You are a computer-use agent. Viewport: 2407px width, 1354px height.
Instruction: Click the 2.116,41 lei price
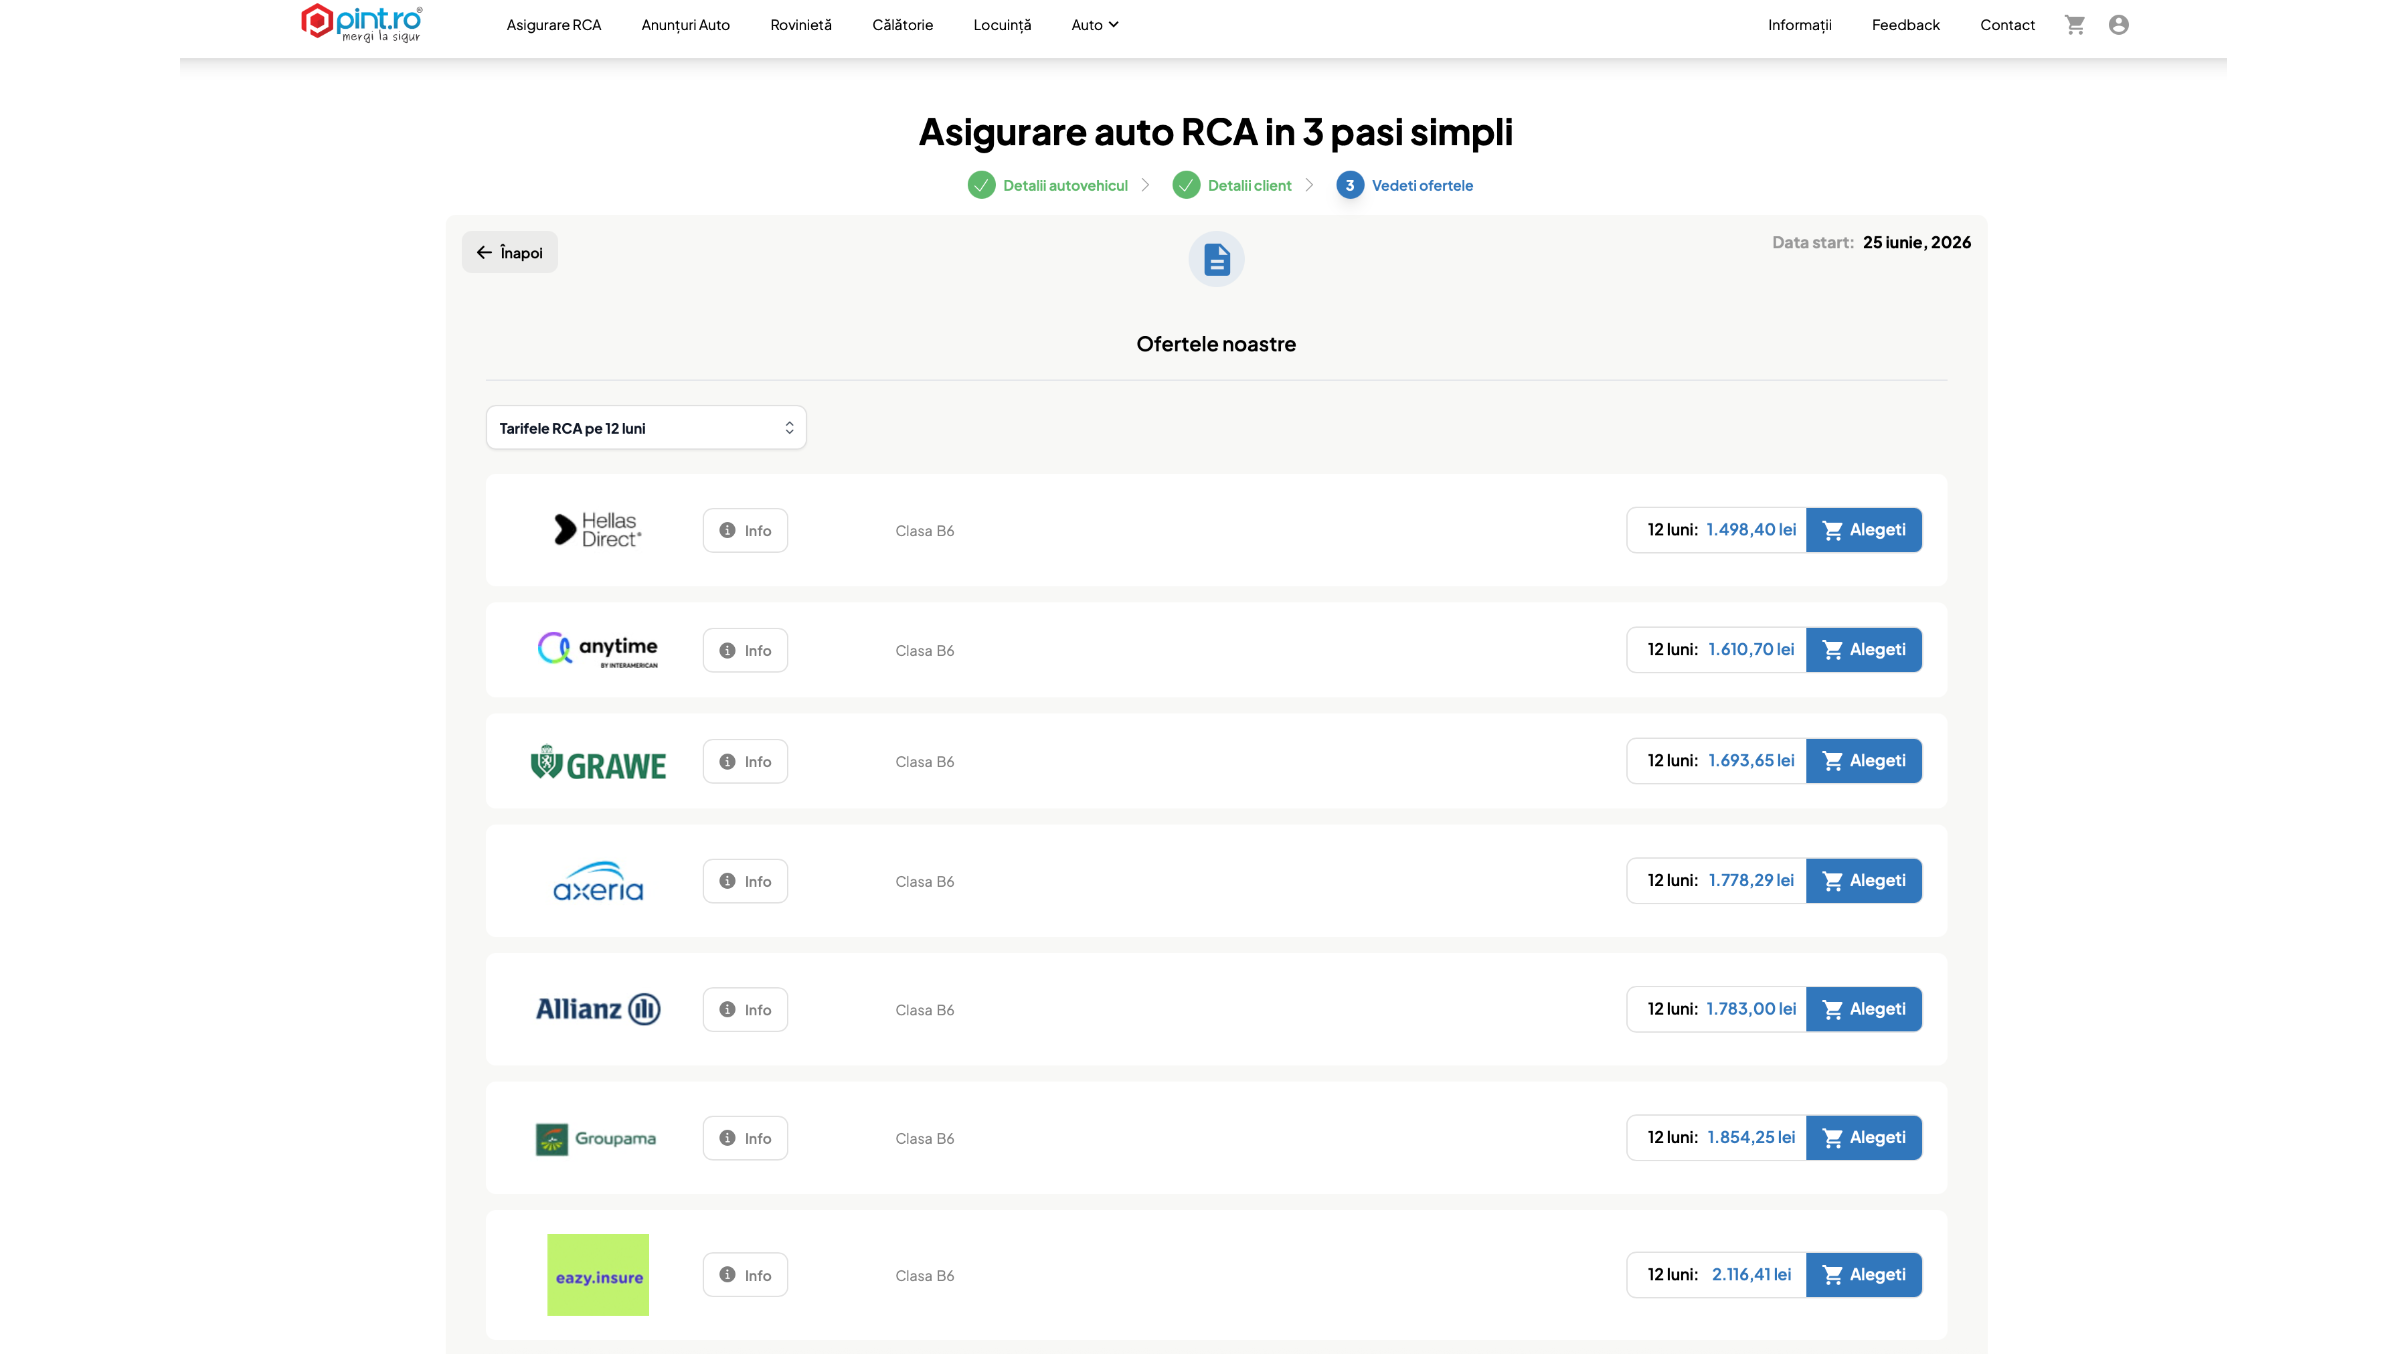coord(1751,1275)
